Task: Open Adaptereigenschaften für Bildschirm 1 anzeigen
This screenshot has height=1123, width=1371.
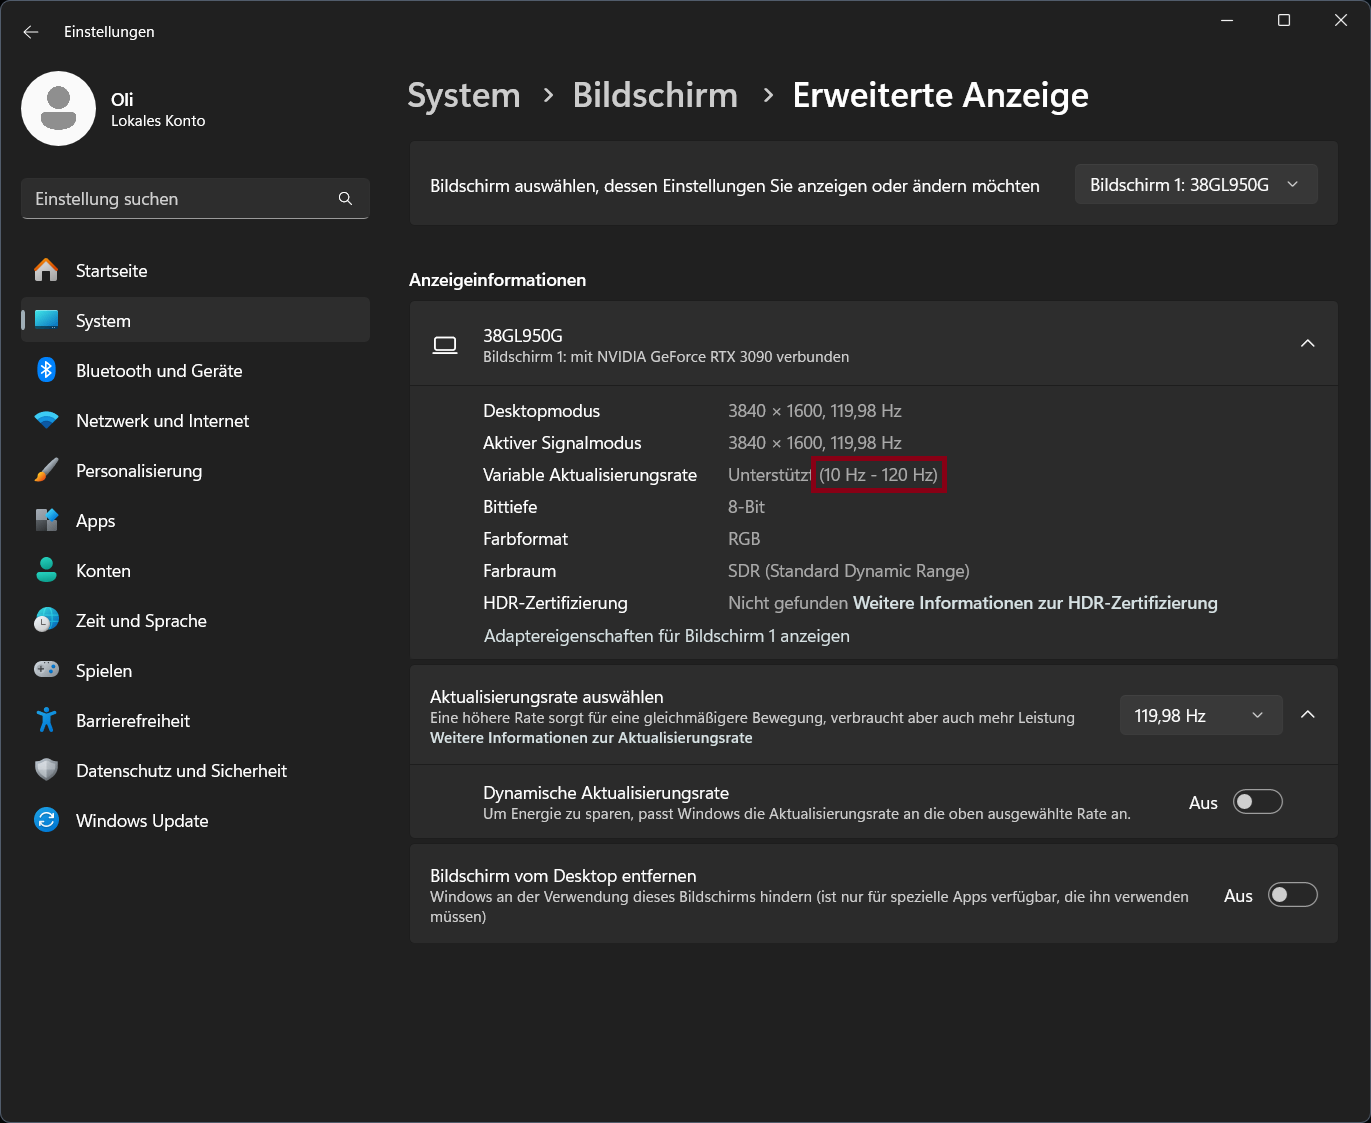Action: (x=667, y=636)
